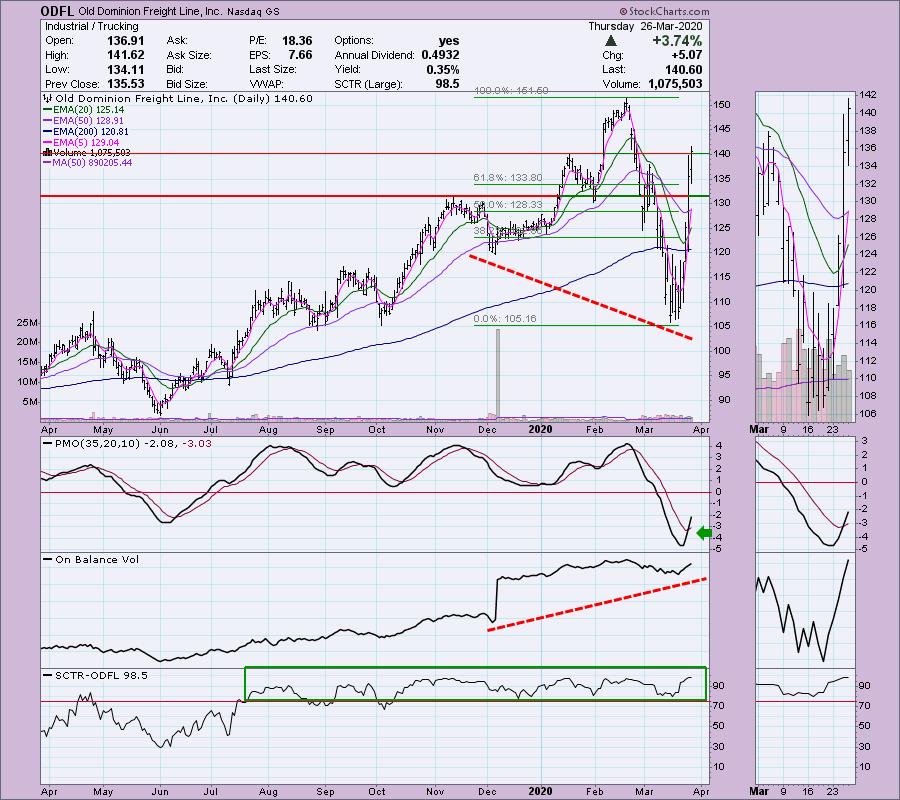Image resolution: width=900 pixels, height=800 pixels.
Task: Click the price bar icon before the Daily legend
Action: pyautogui.click(x=47, y=98)
